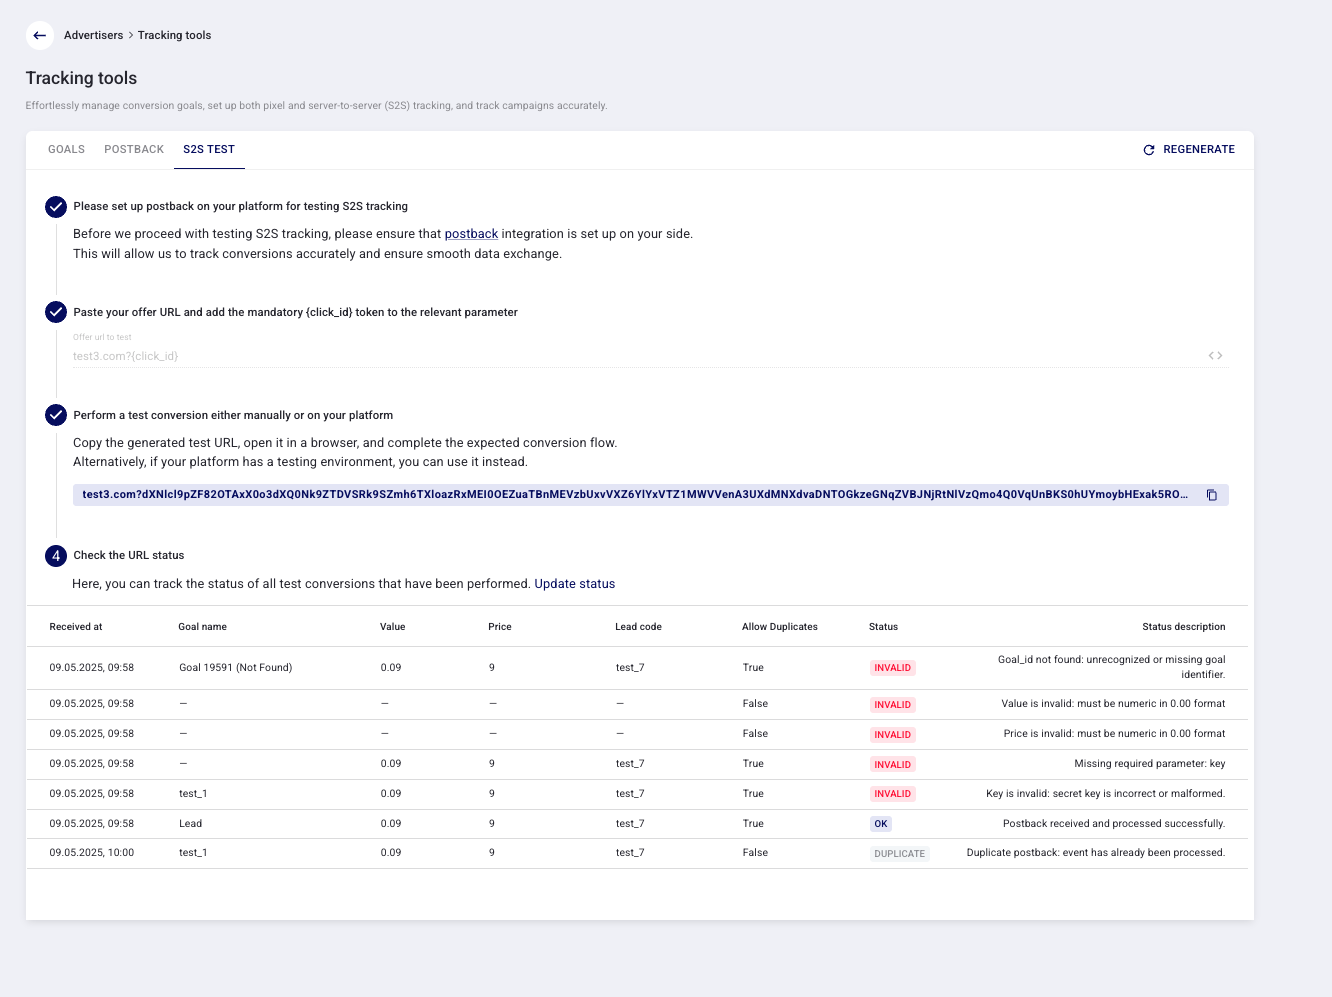
Task: Click the Tracking tools breadcrumb
Action: click(174, 35)
